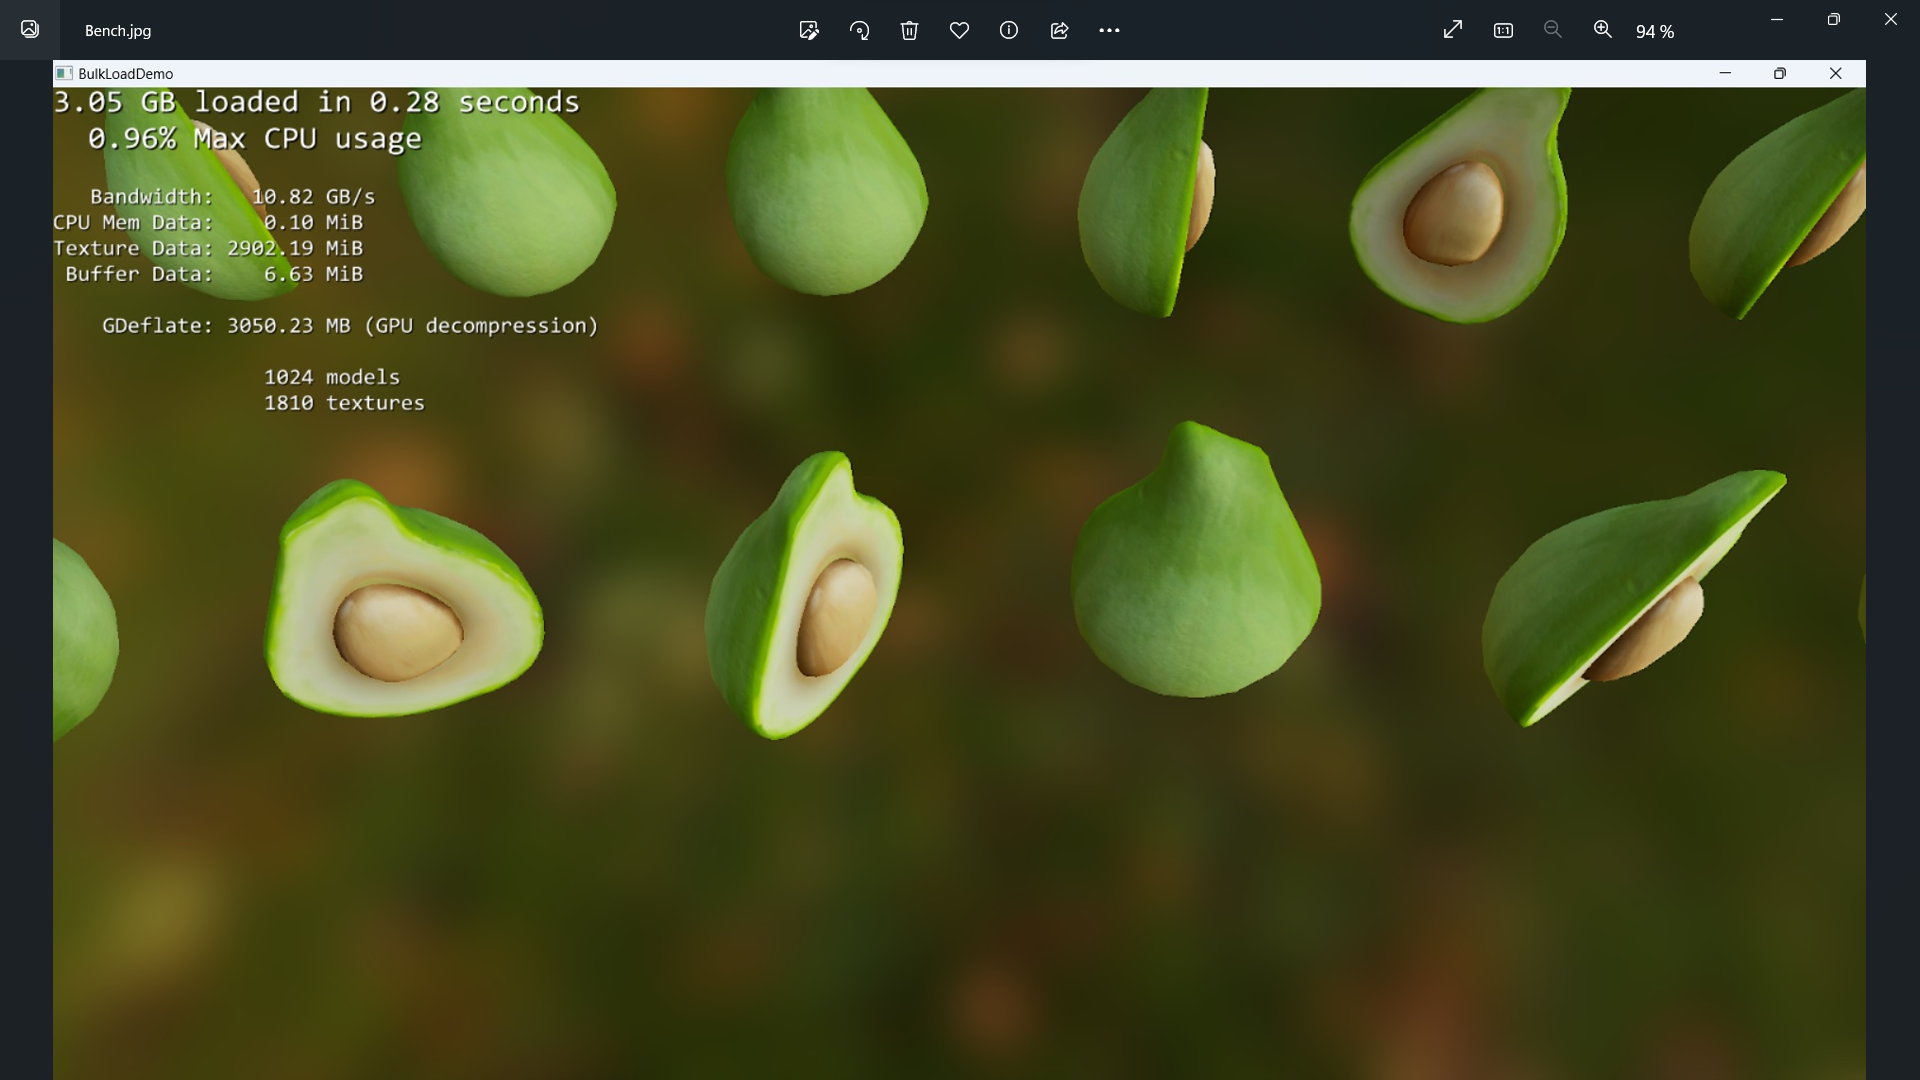Set zoom to actual size 1:1
This screenshot has height=1080, width=1920.
1503,30
